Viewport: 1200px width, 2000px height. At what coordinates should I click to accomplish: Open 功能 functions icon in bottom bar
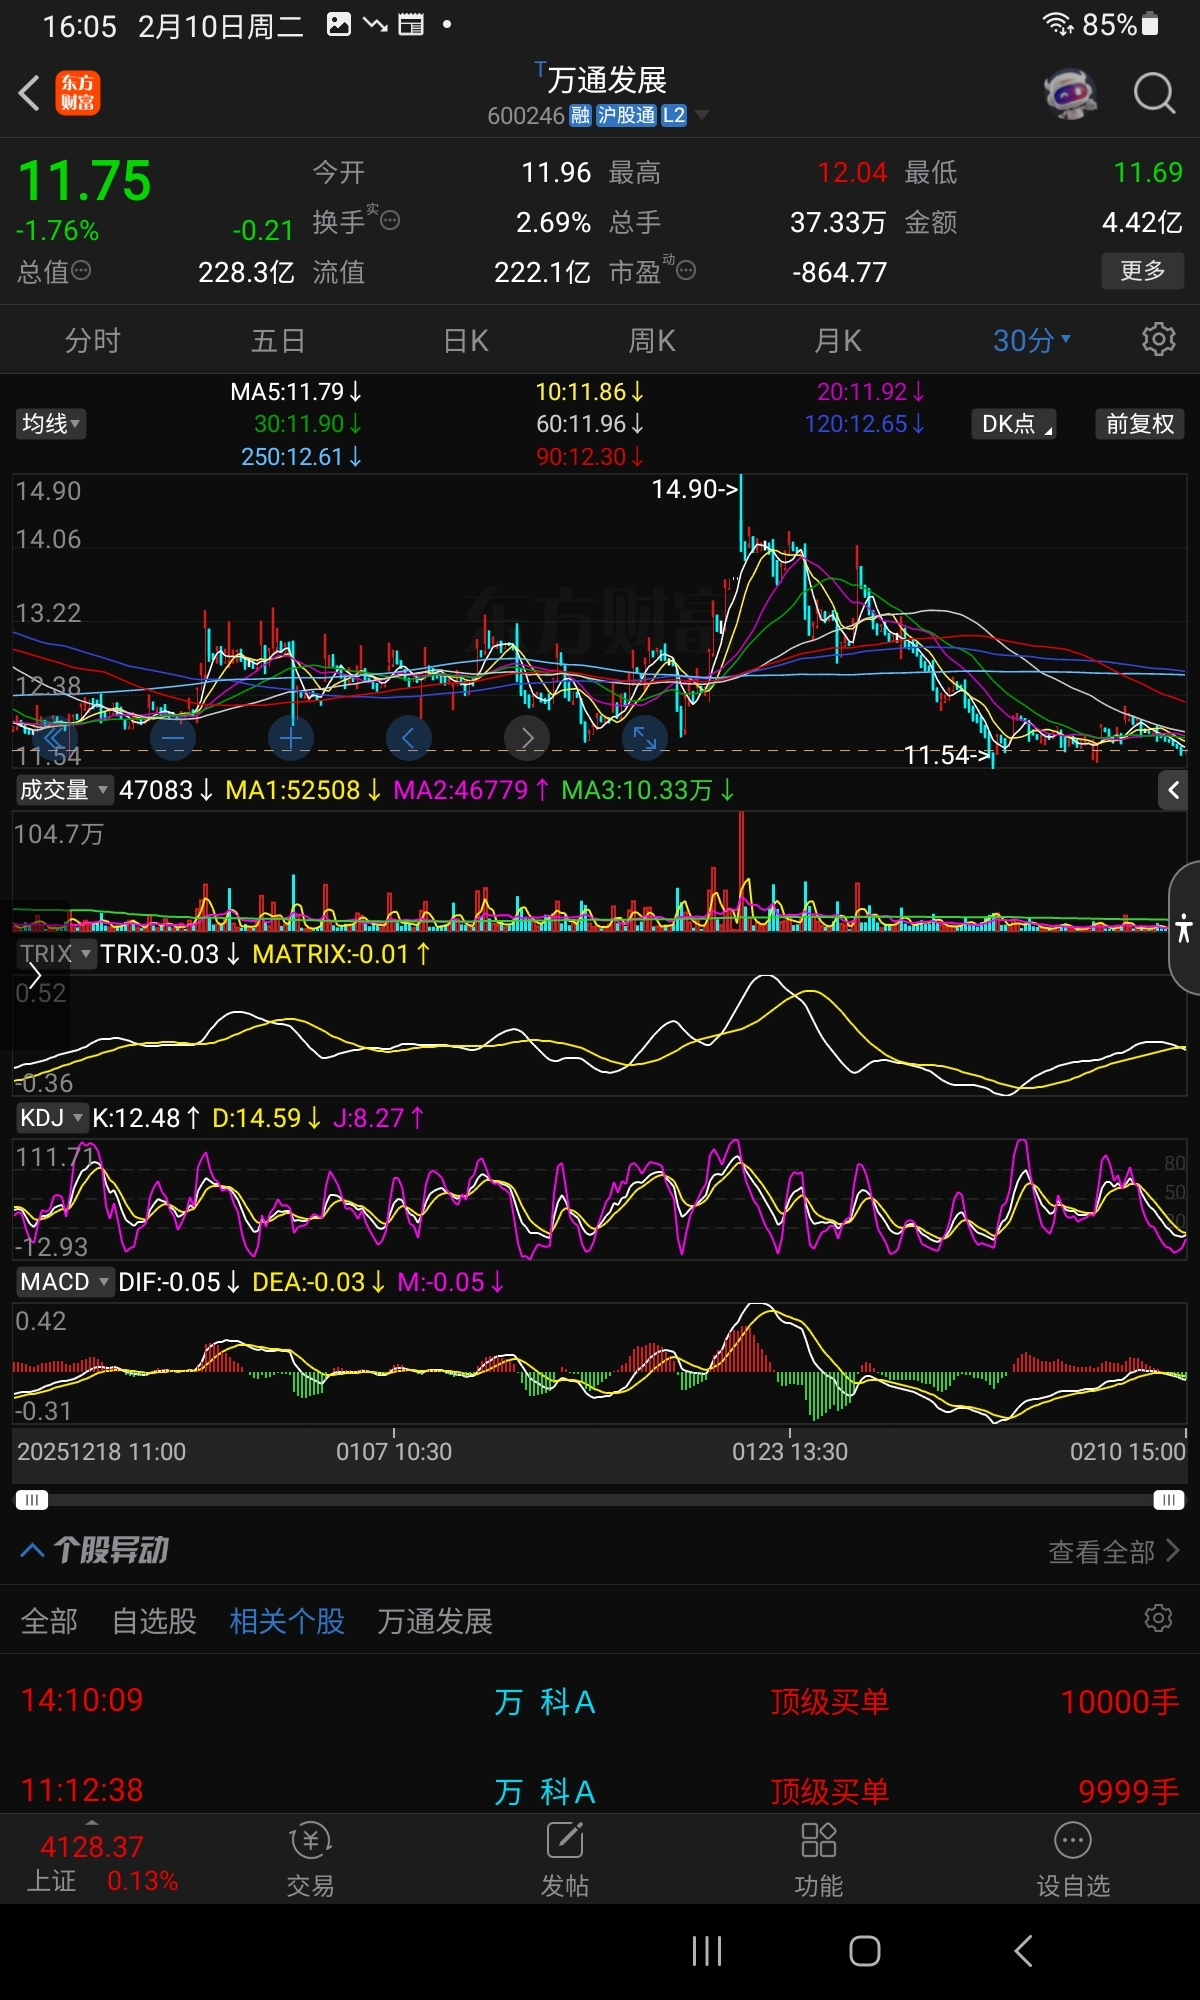[x=818, y=1859]
